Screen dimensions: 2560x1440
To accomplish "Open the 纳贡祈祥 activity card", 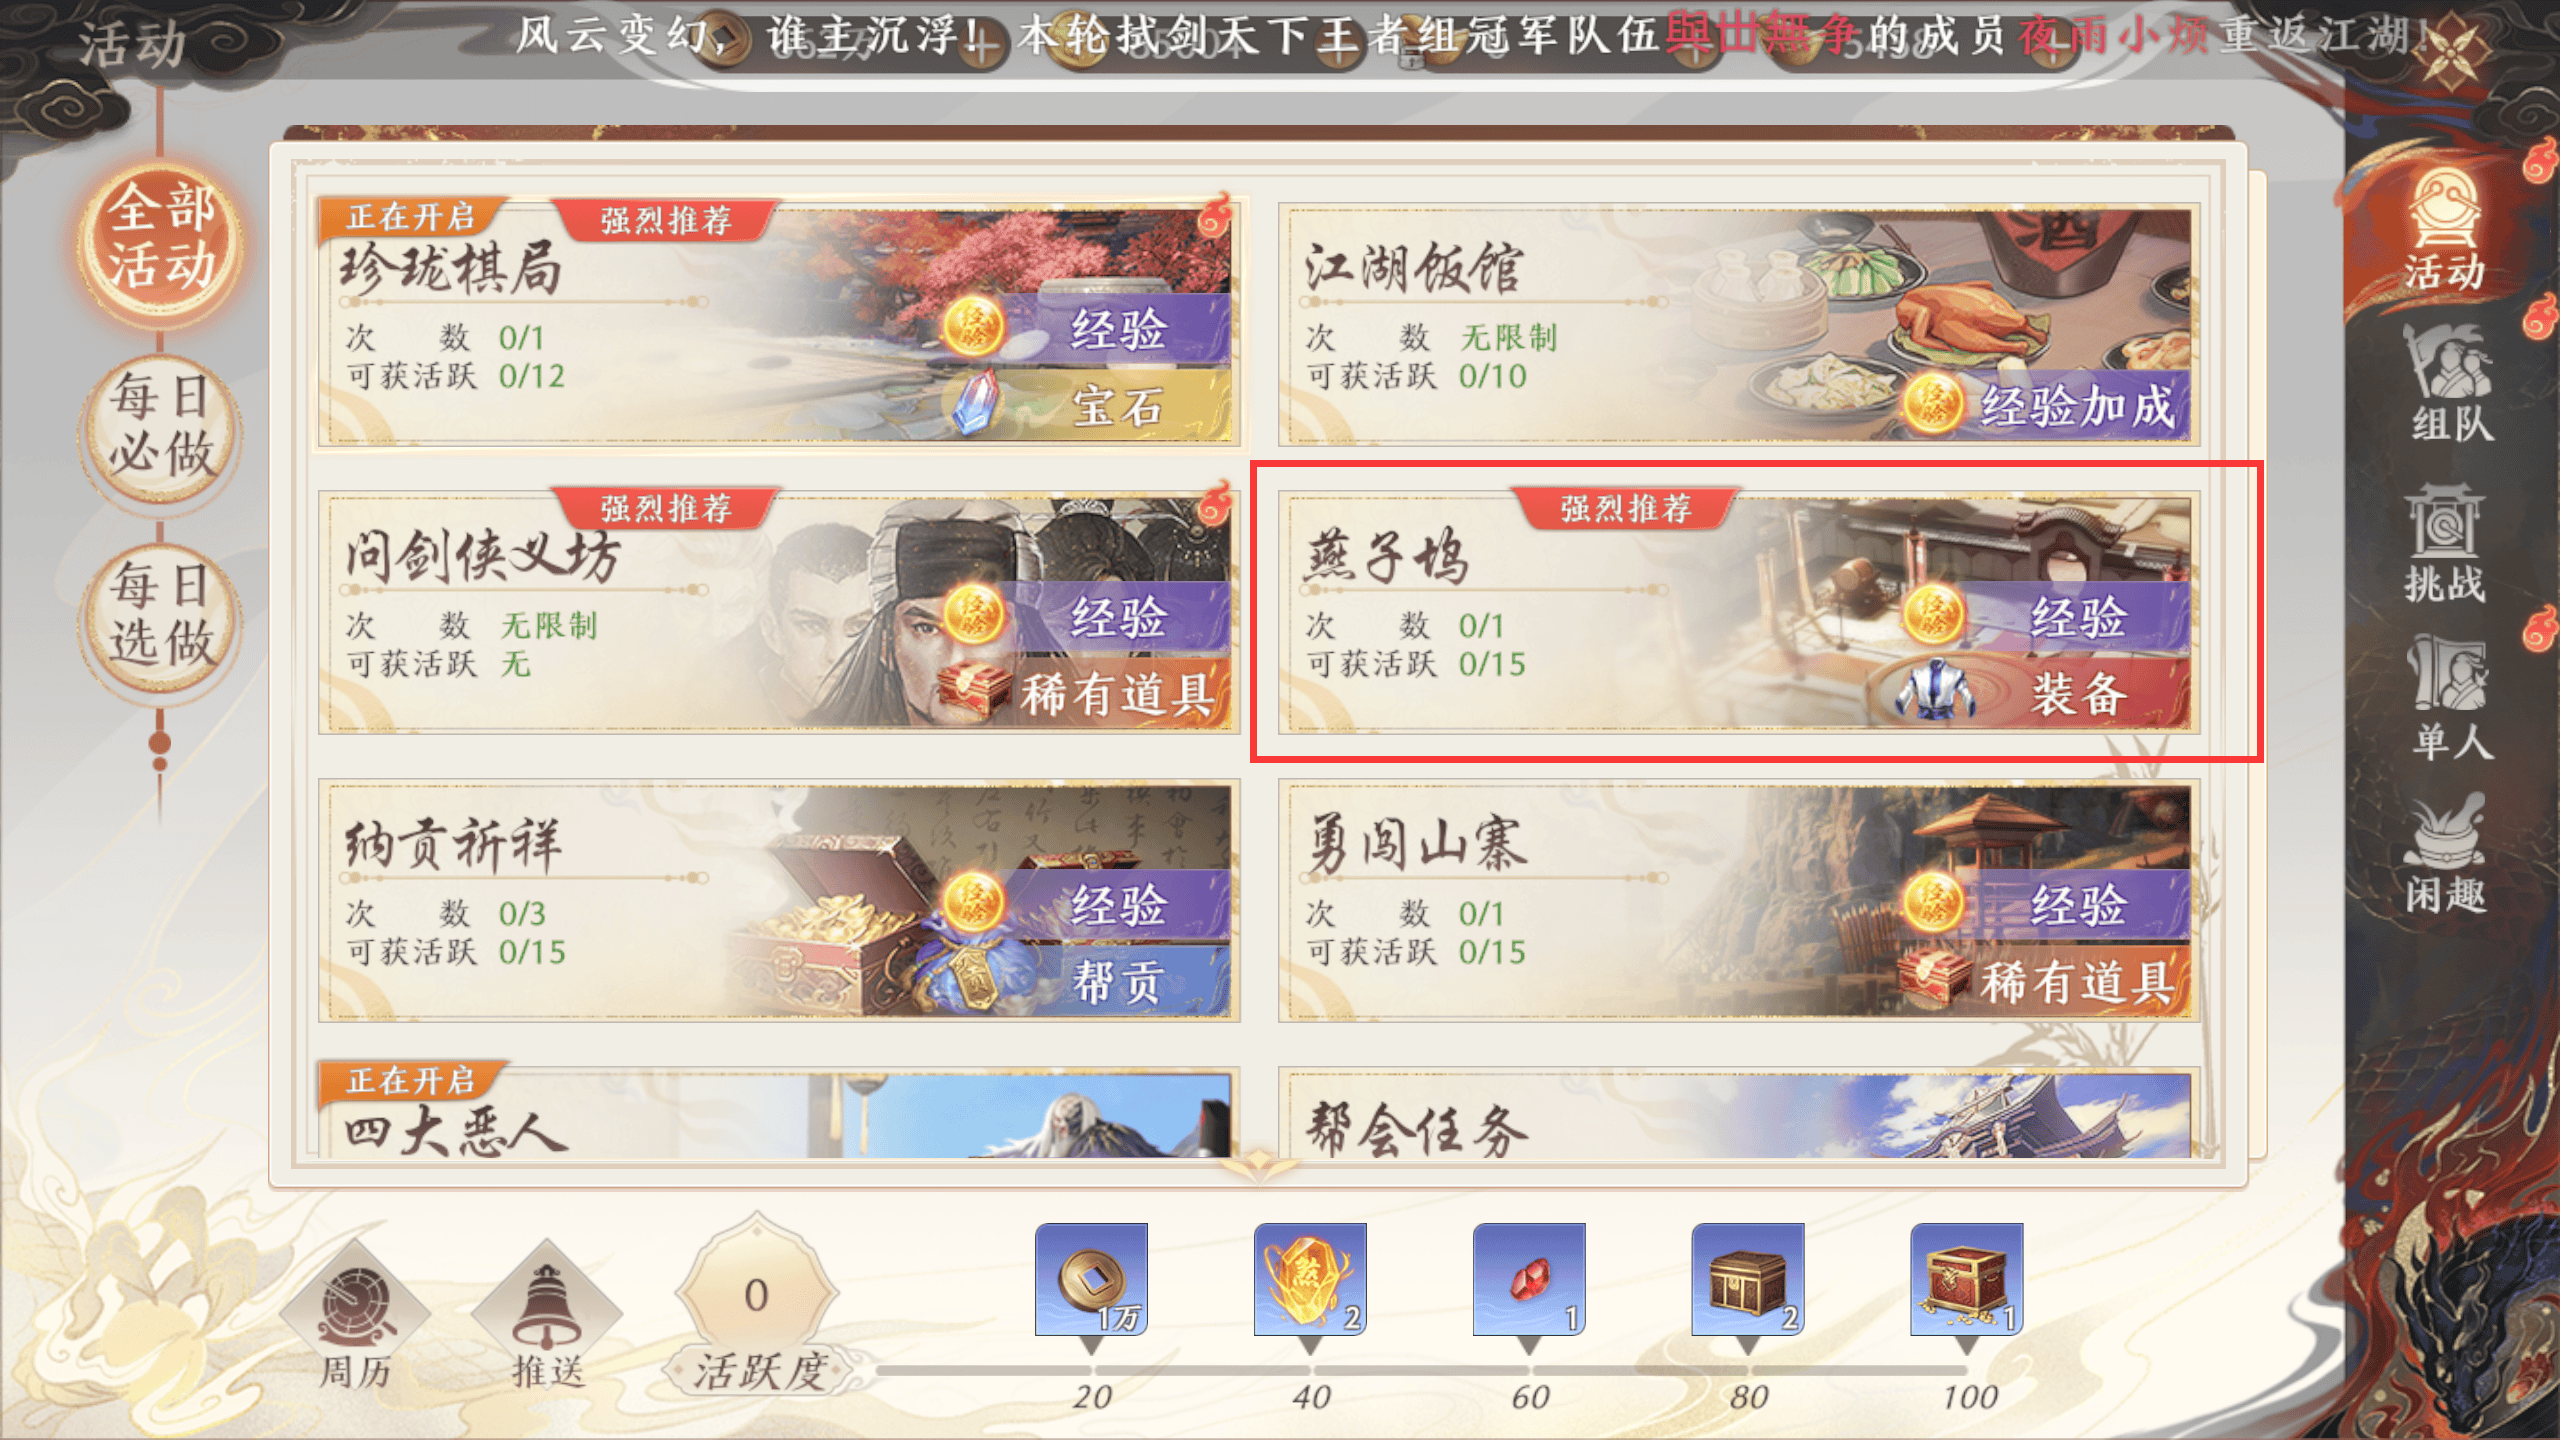I will click(779, 898).
